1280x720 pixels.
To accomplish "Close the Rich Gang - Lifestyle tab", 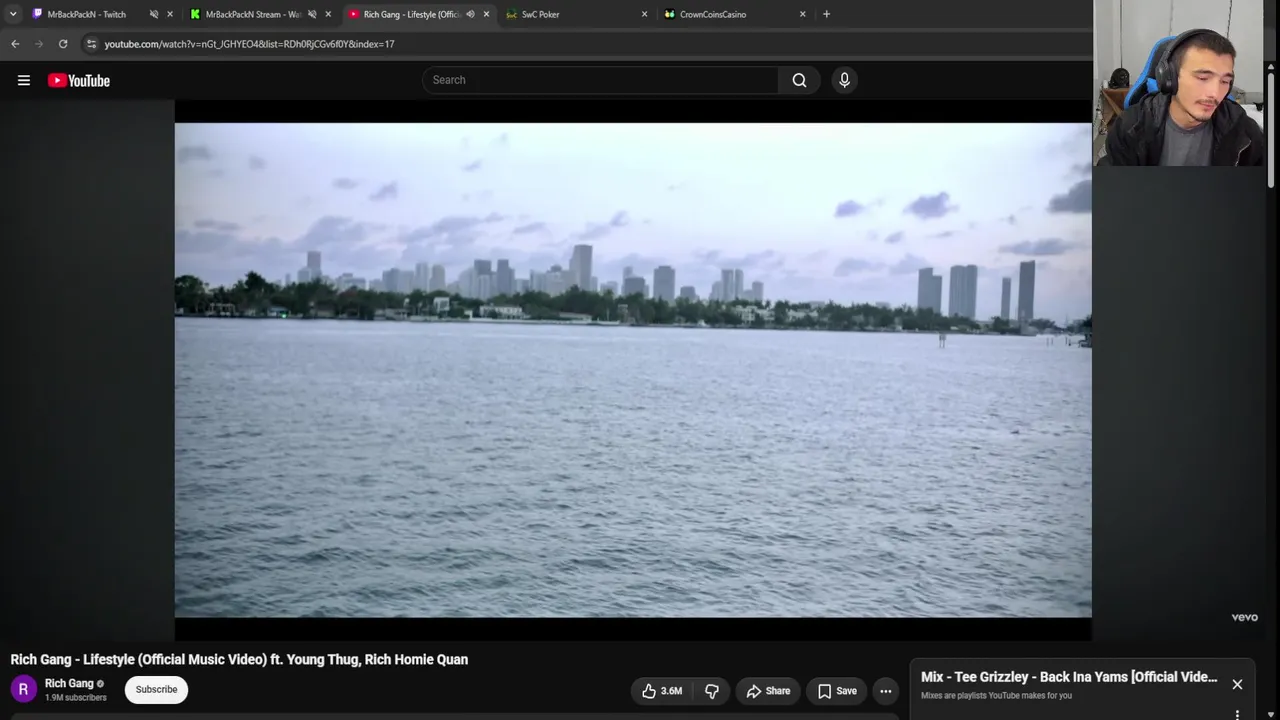I will pyautogui.click(x=486, y=15).
